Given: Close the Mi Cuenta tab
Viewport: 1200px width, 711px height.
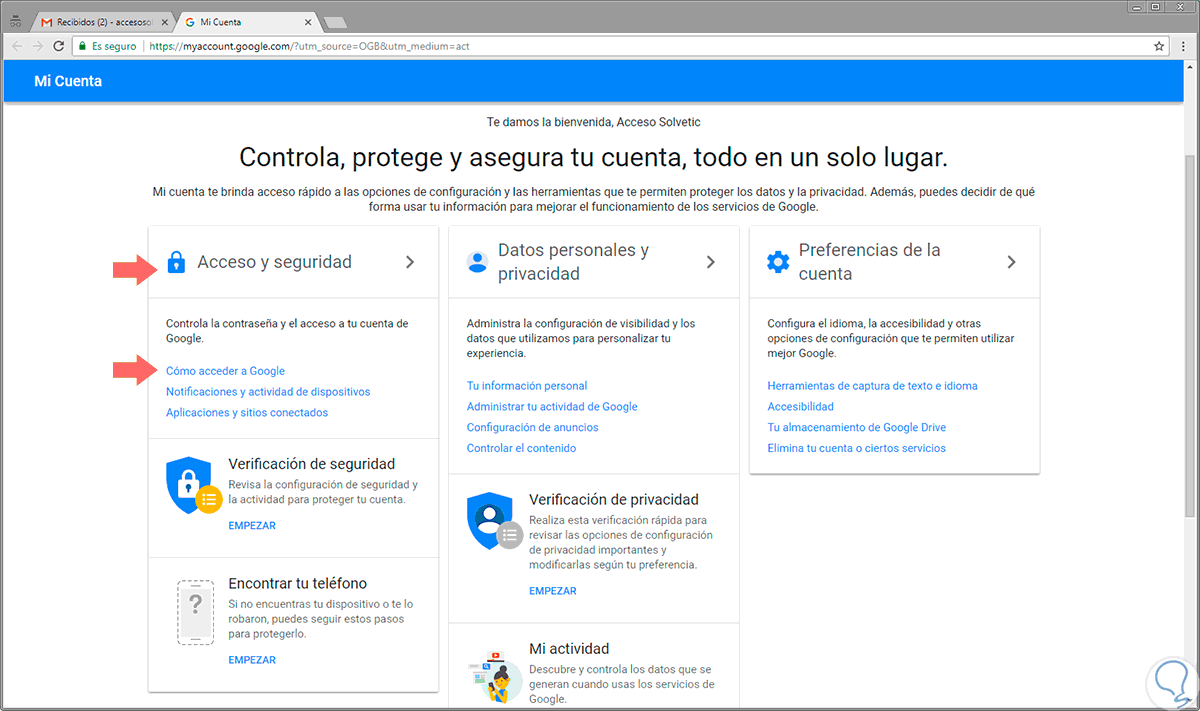Looking at the screenshot, I should (306, 21).
